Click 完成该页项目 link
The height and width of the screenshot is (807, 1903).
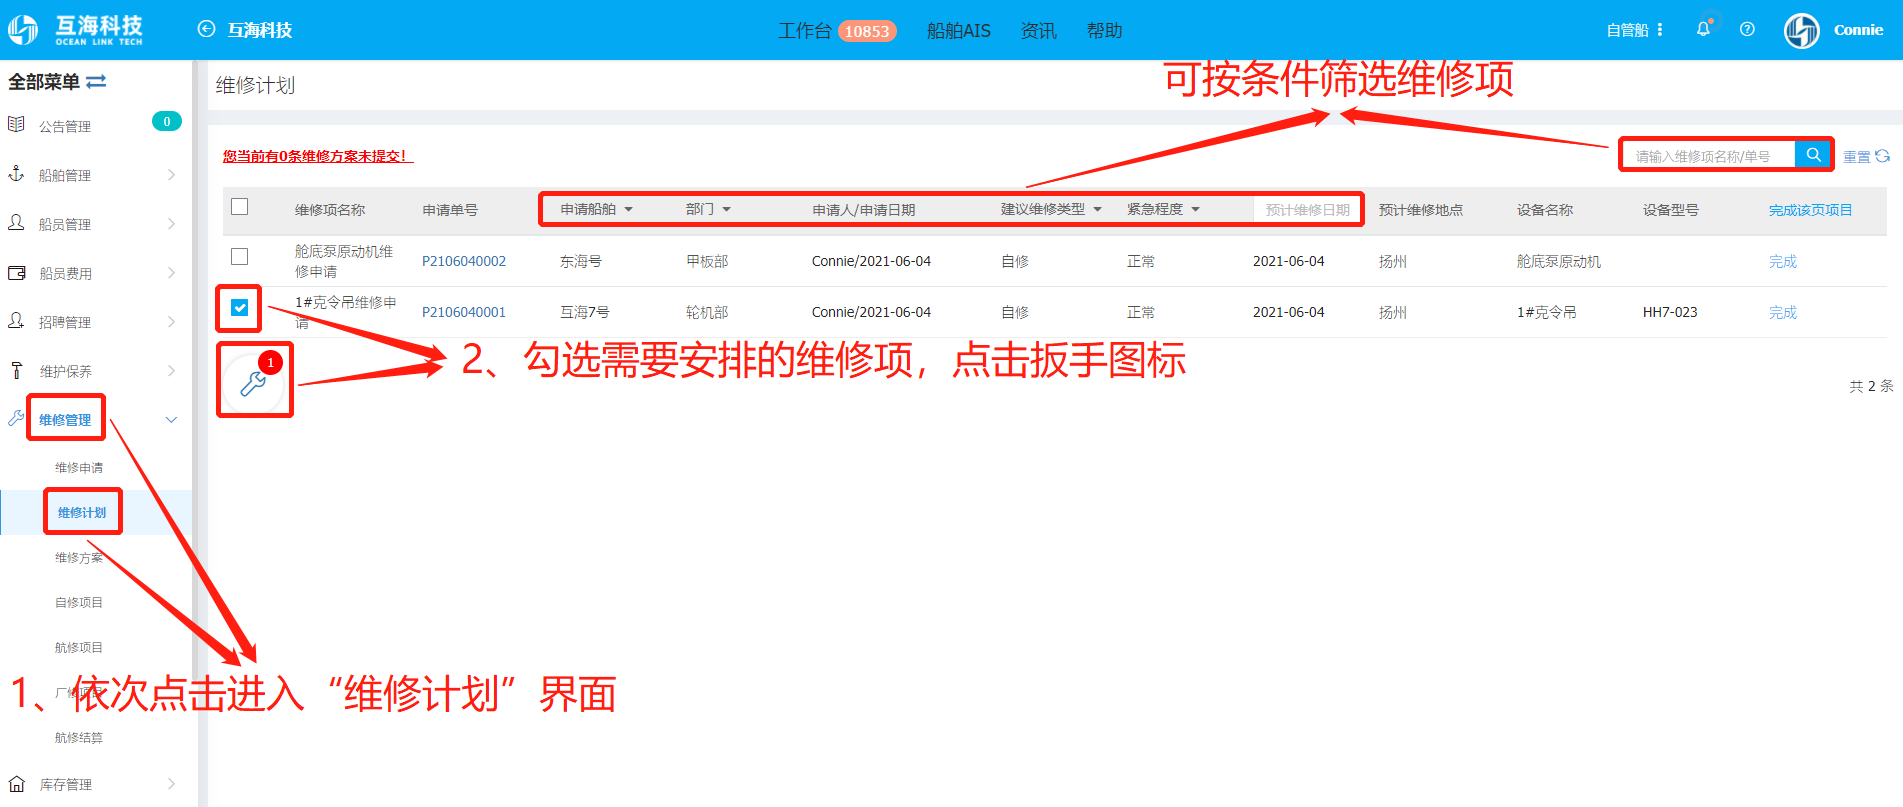(x=1811, y=209)
